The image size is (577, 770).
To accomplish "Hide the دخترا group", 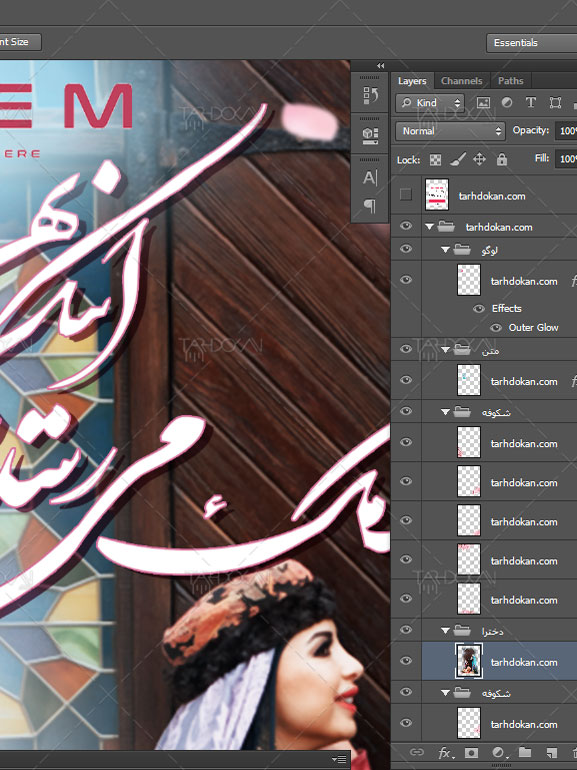I will (x=406, y=630).
